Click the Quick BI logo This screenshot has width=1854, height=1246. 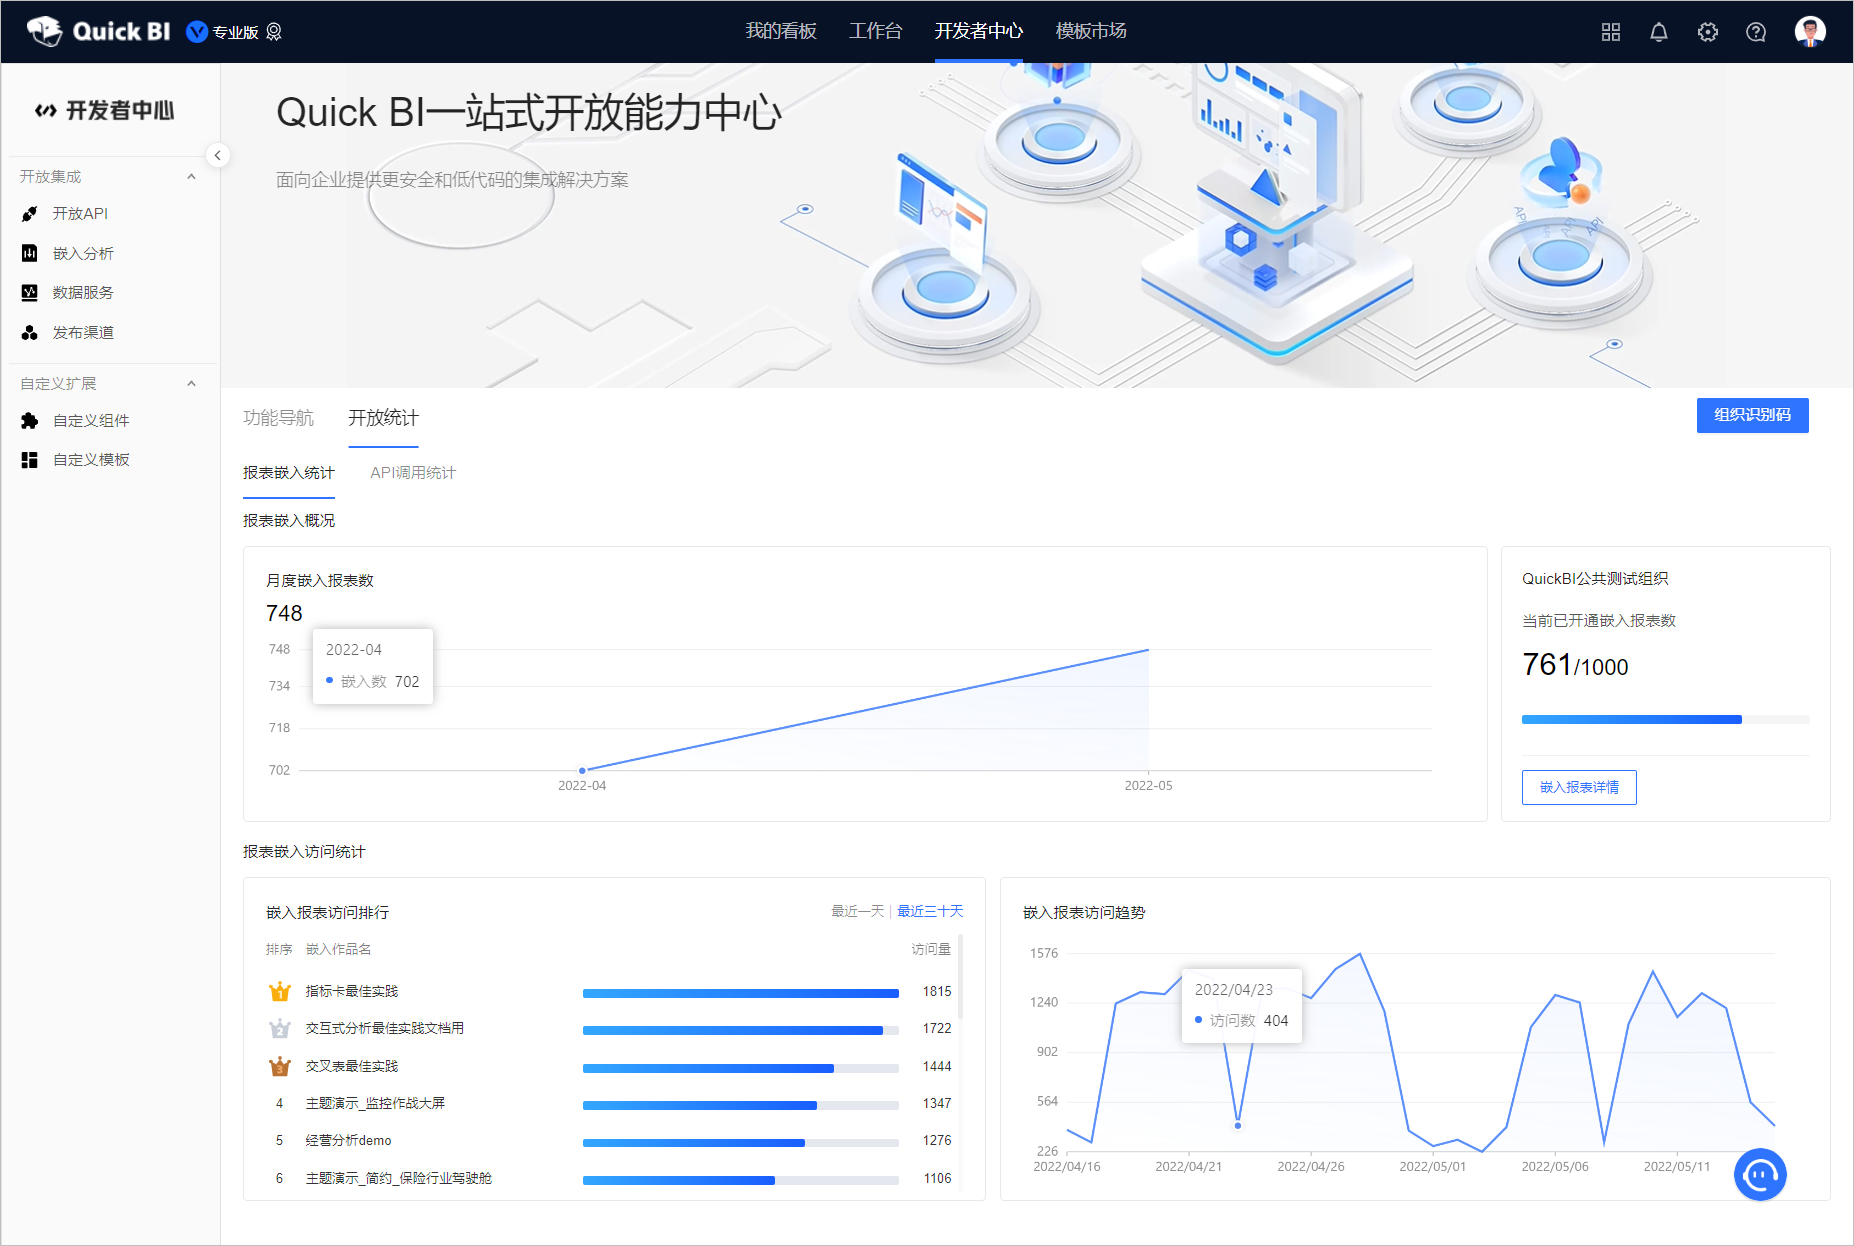coord(98,31)
